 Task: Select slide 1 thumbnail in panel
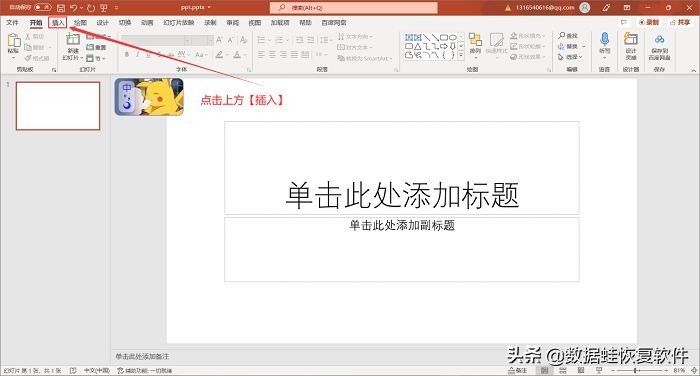(x=58, y=106)
